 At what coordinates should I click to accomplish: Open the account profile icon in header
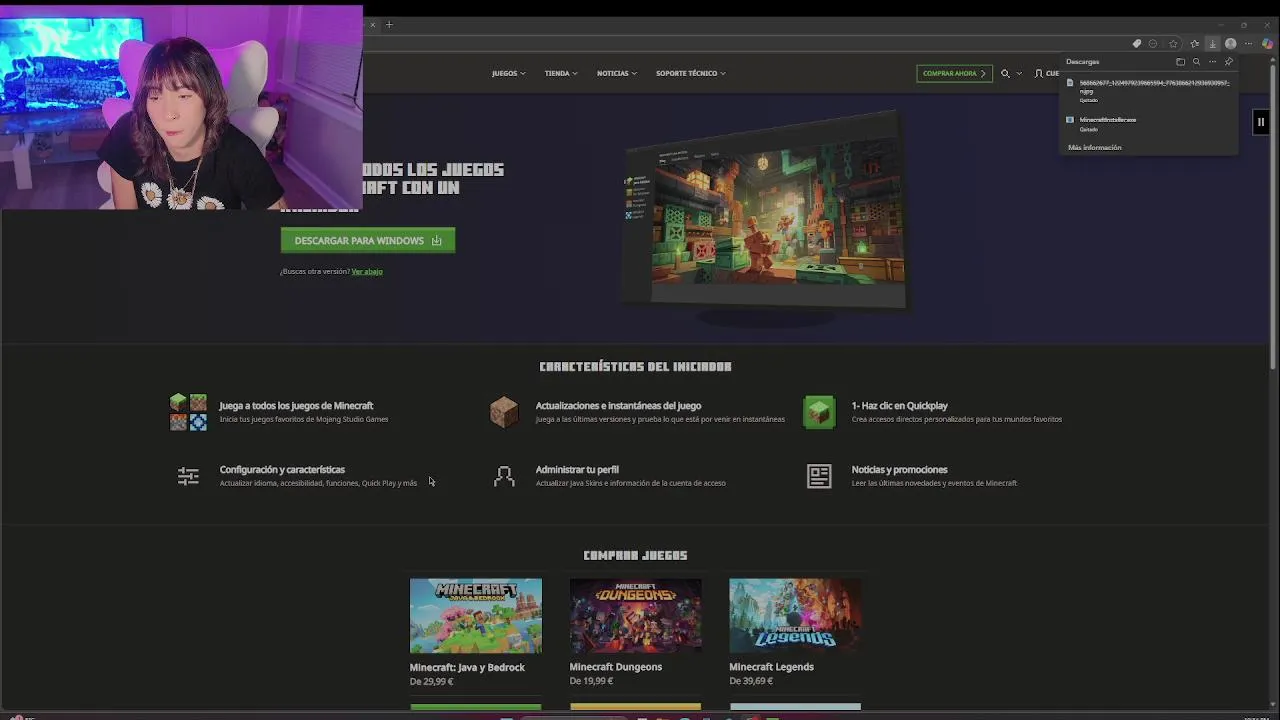pyautogui.click(x=1038, y=73)
